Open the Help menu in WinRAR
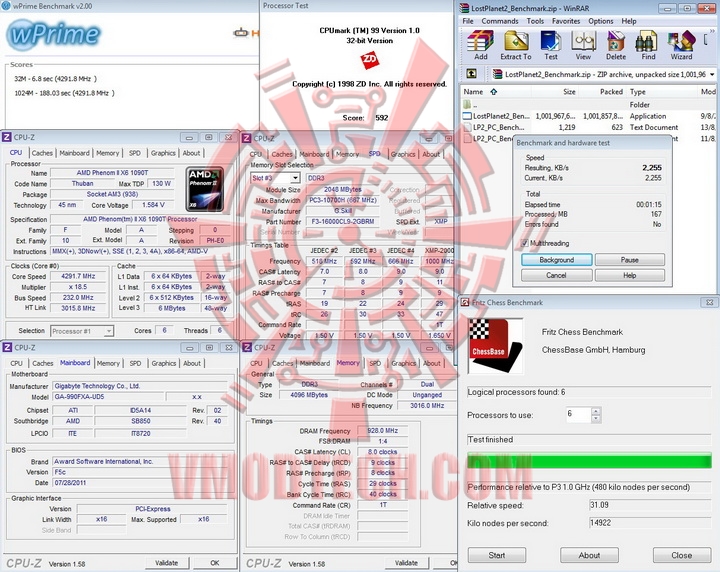This screenshot has height=572, width=720. pos(629,21)
